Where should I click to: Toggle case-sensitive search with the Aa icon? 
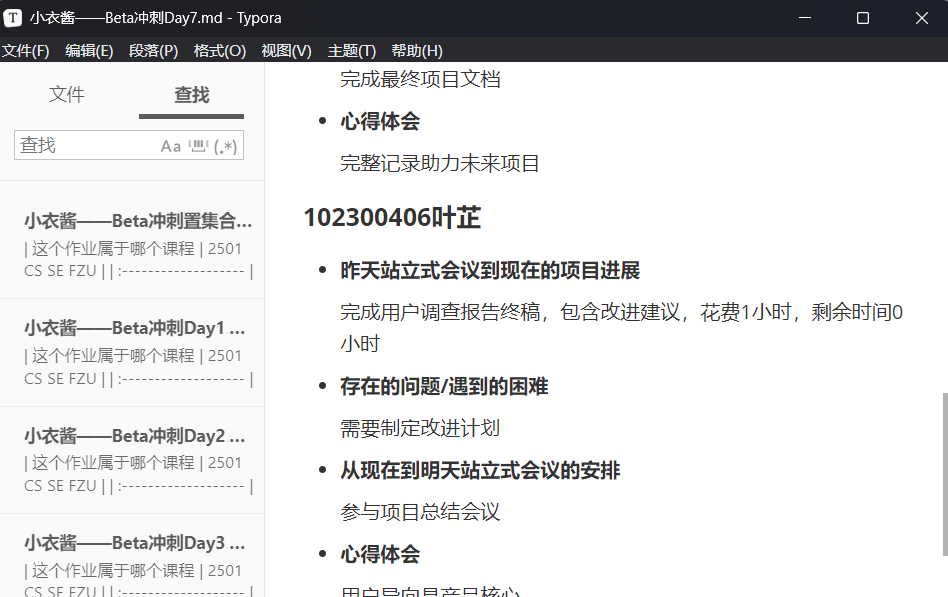point(170,145)
